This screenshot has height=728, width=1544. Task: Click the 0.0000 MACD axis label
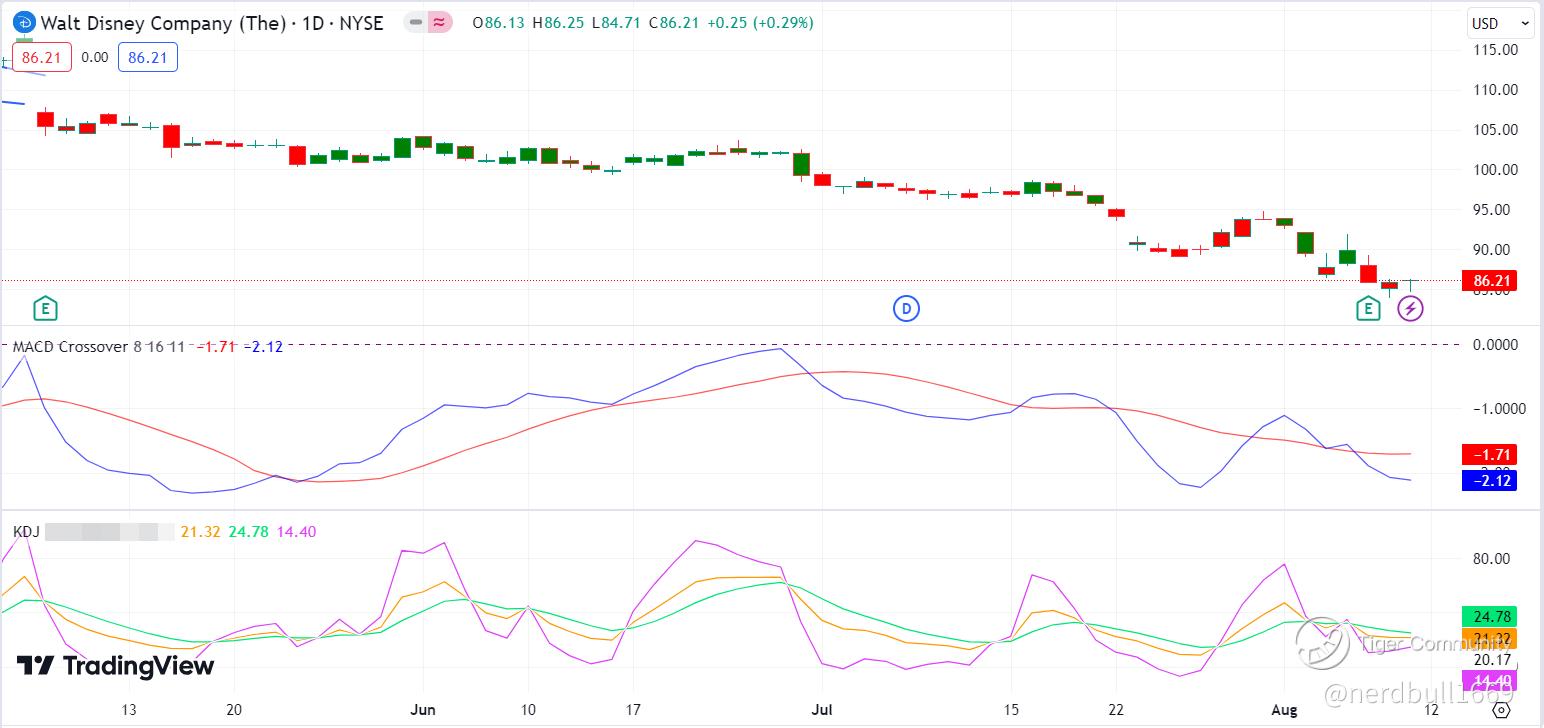pos(1495,345)
